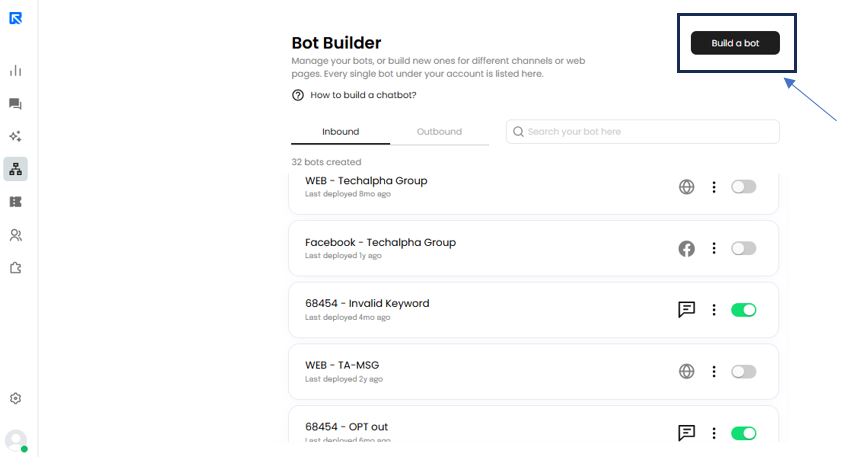Disable the 68454 - Invalid Keyword bot toggle
The height and width of the screenshot is (465, 865).
(x=743, y=310)
